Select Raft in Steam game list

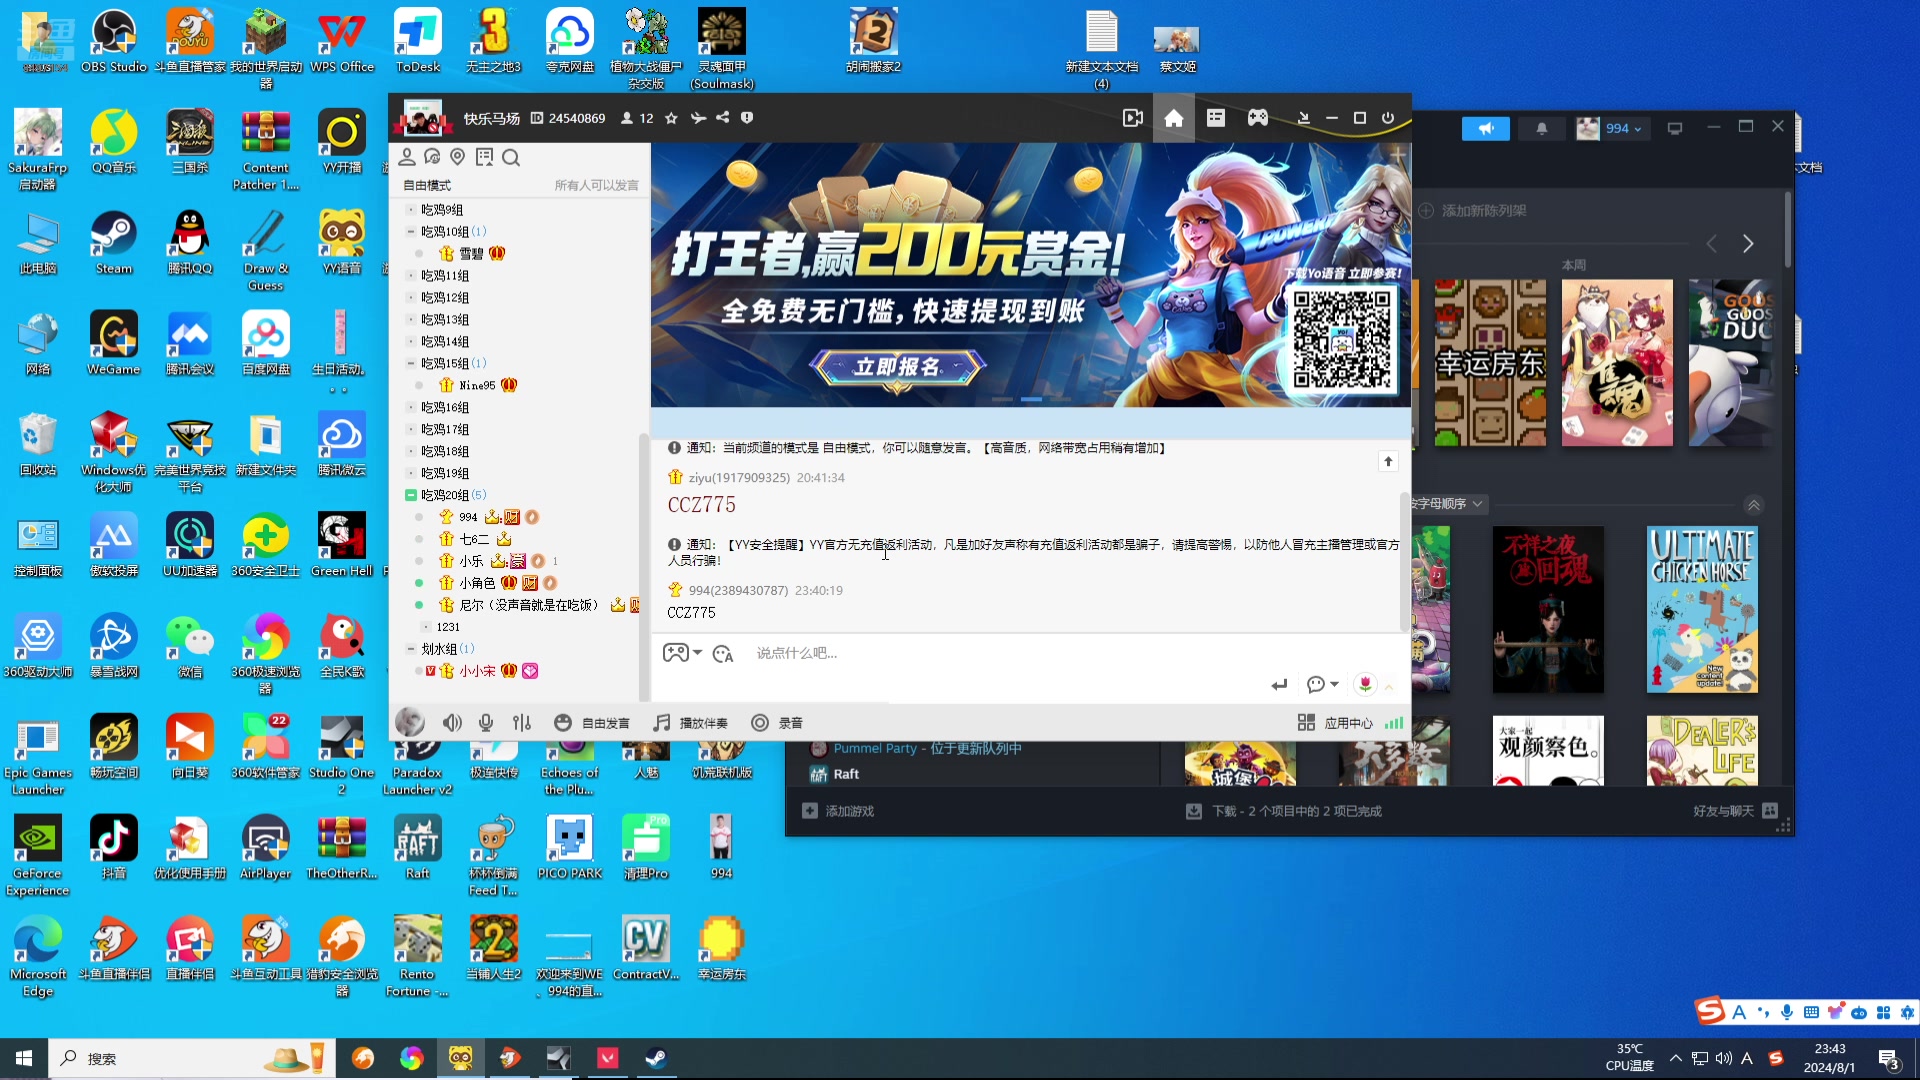point(846,774)
